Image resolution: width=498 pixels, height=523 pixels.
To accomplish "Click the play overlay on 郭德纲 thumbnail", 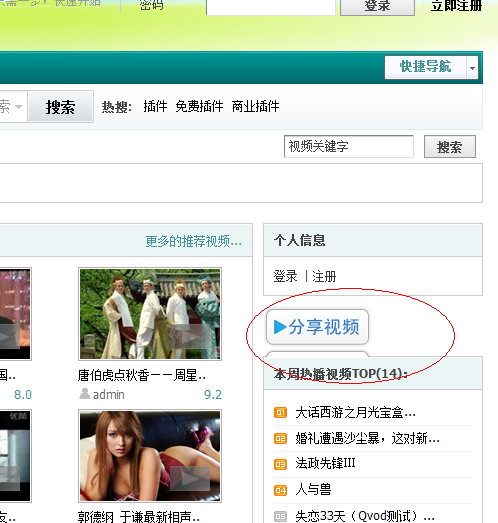I will point(190,479).
